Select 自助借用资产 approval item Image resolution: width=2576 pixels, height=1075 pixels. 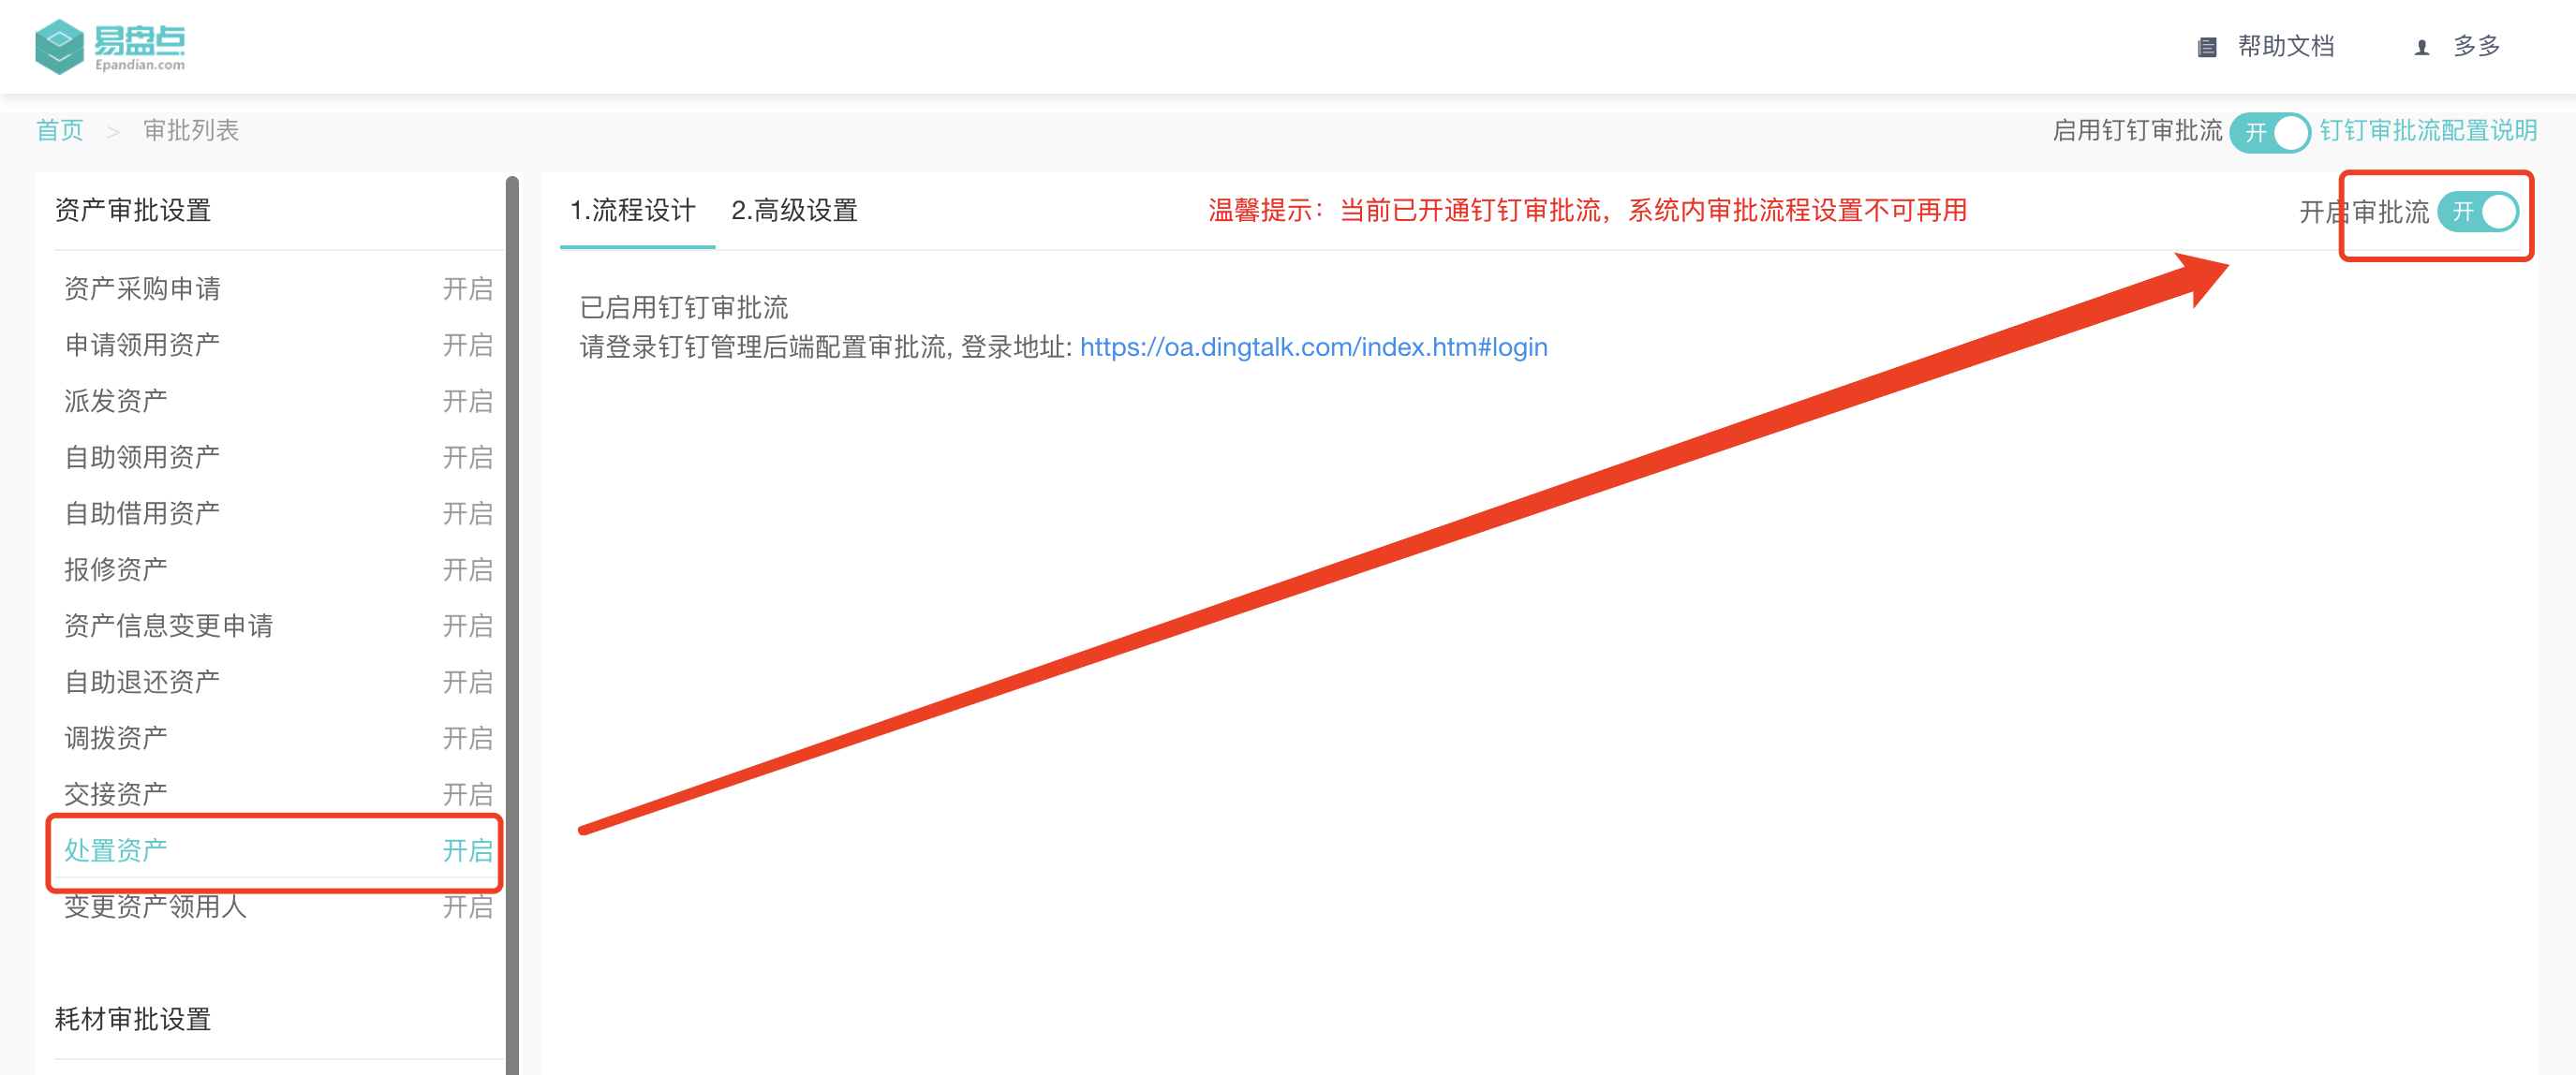point(142,513)
